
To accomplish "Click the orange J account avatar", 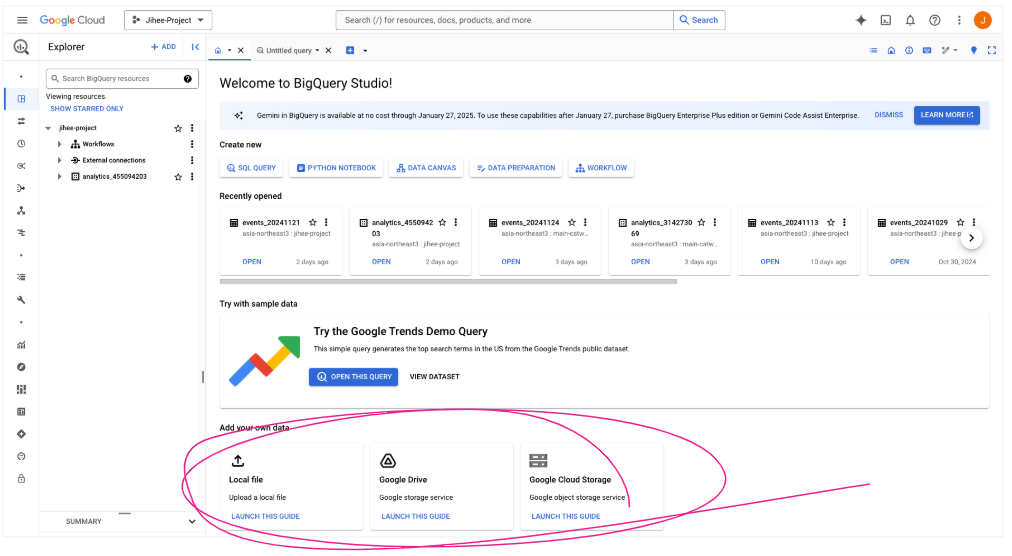I will 982,20.
